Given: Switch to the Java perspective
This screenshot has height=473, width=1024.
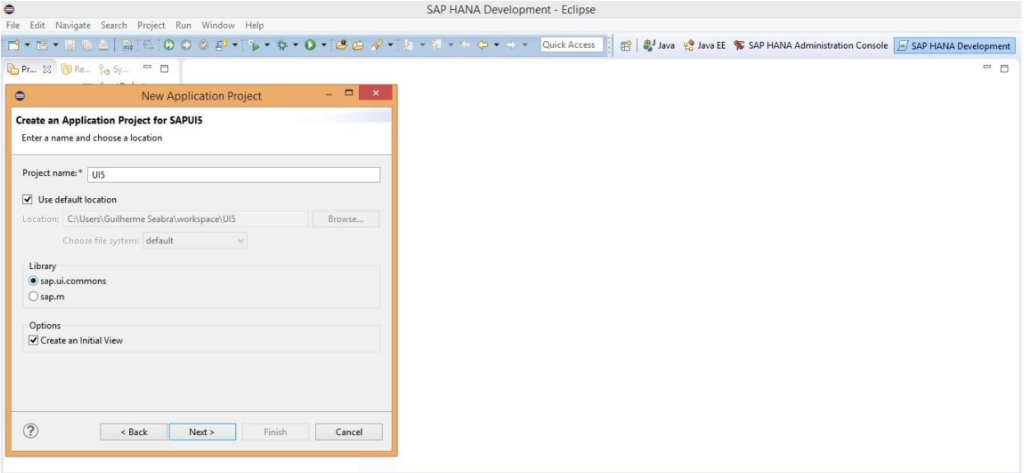Looking at the screenshot, I should pyautogui.click(x=659, y=45).
